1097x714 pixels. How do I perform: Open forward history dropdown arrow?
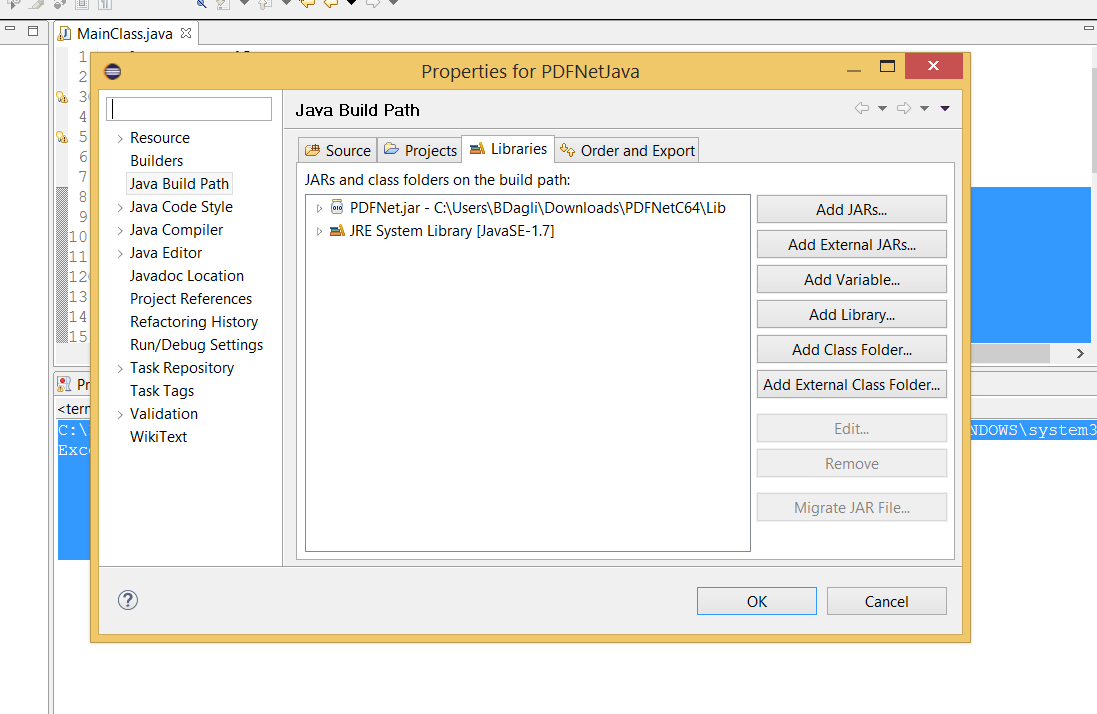click(924, 108)
